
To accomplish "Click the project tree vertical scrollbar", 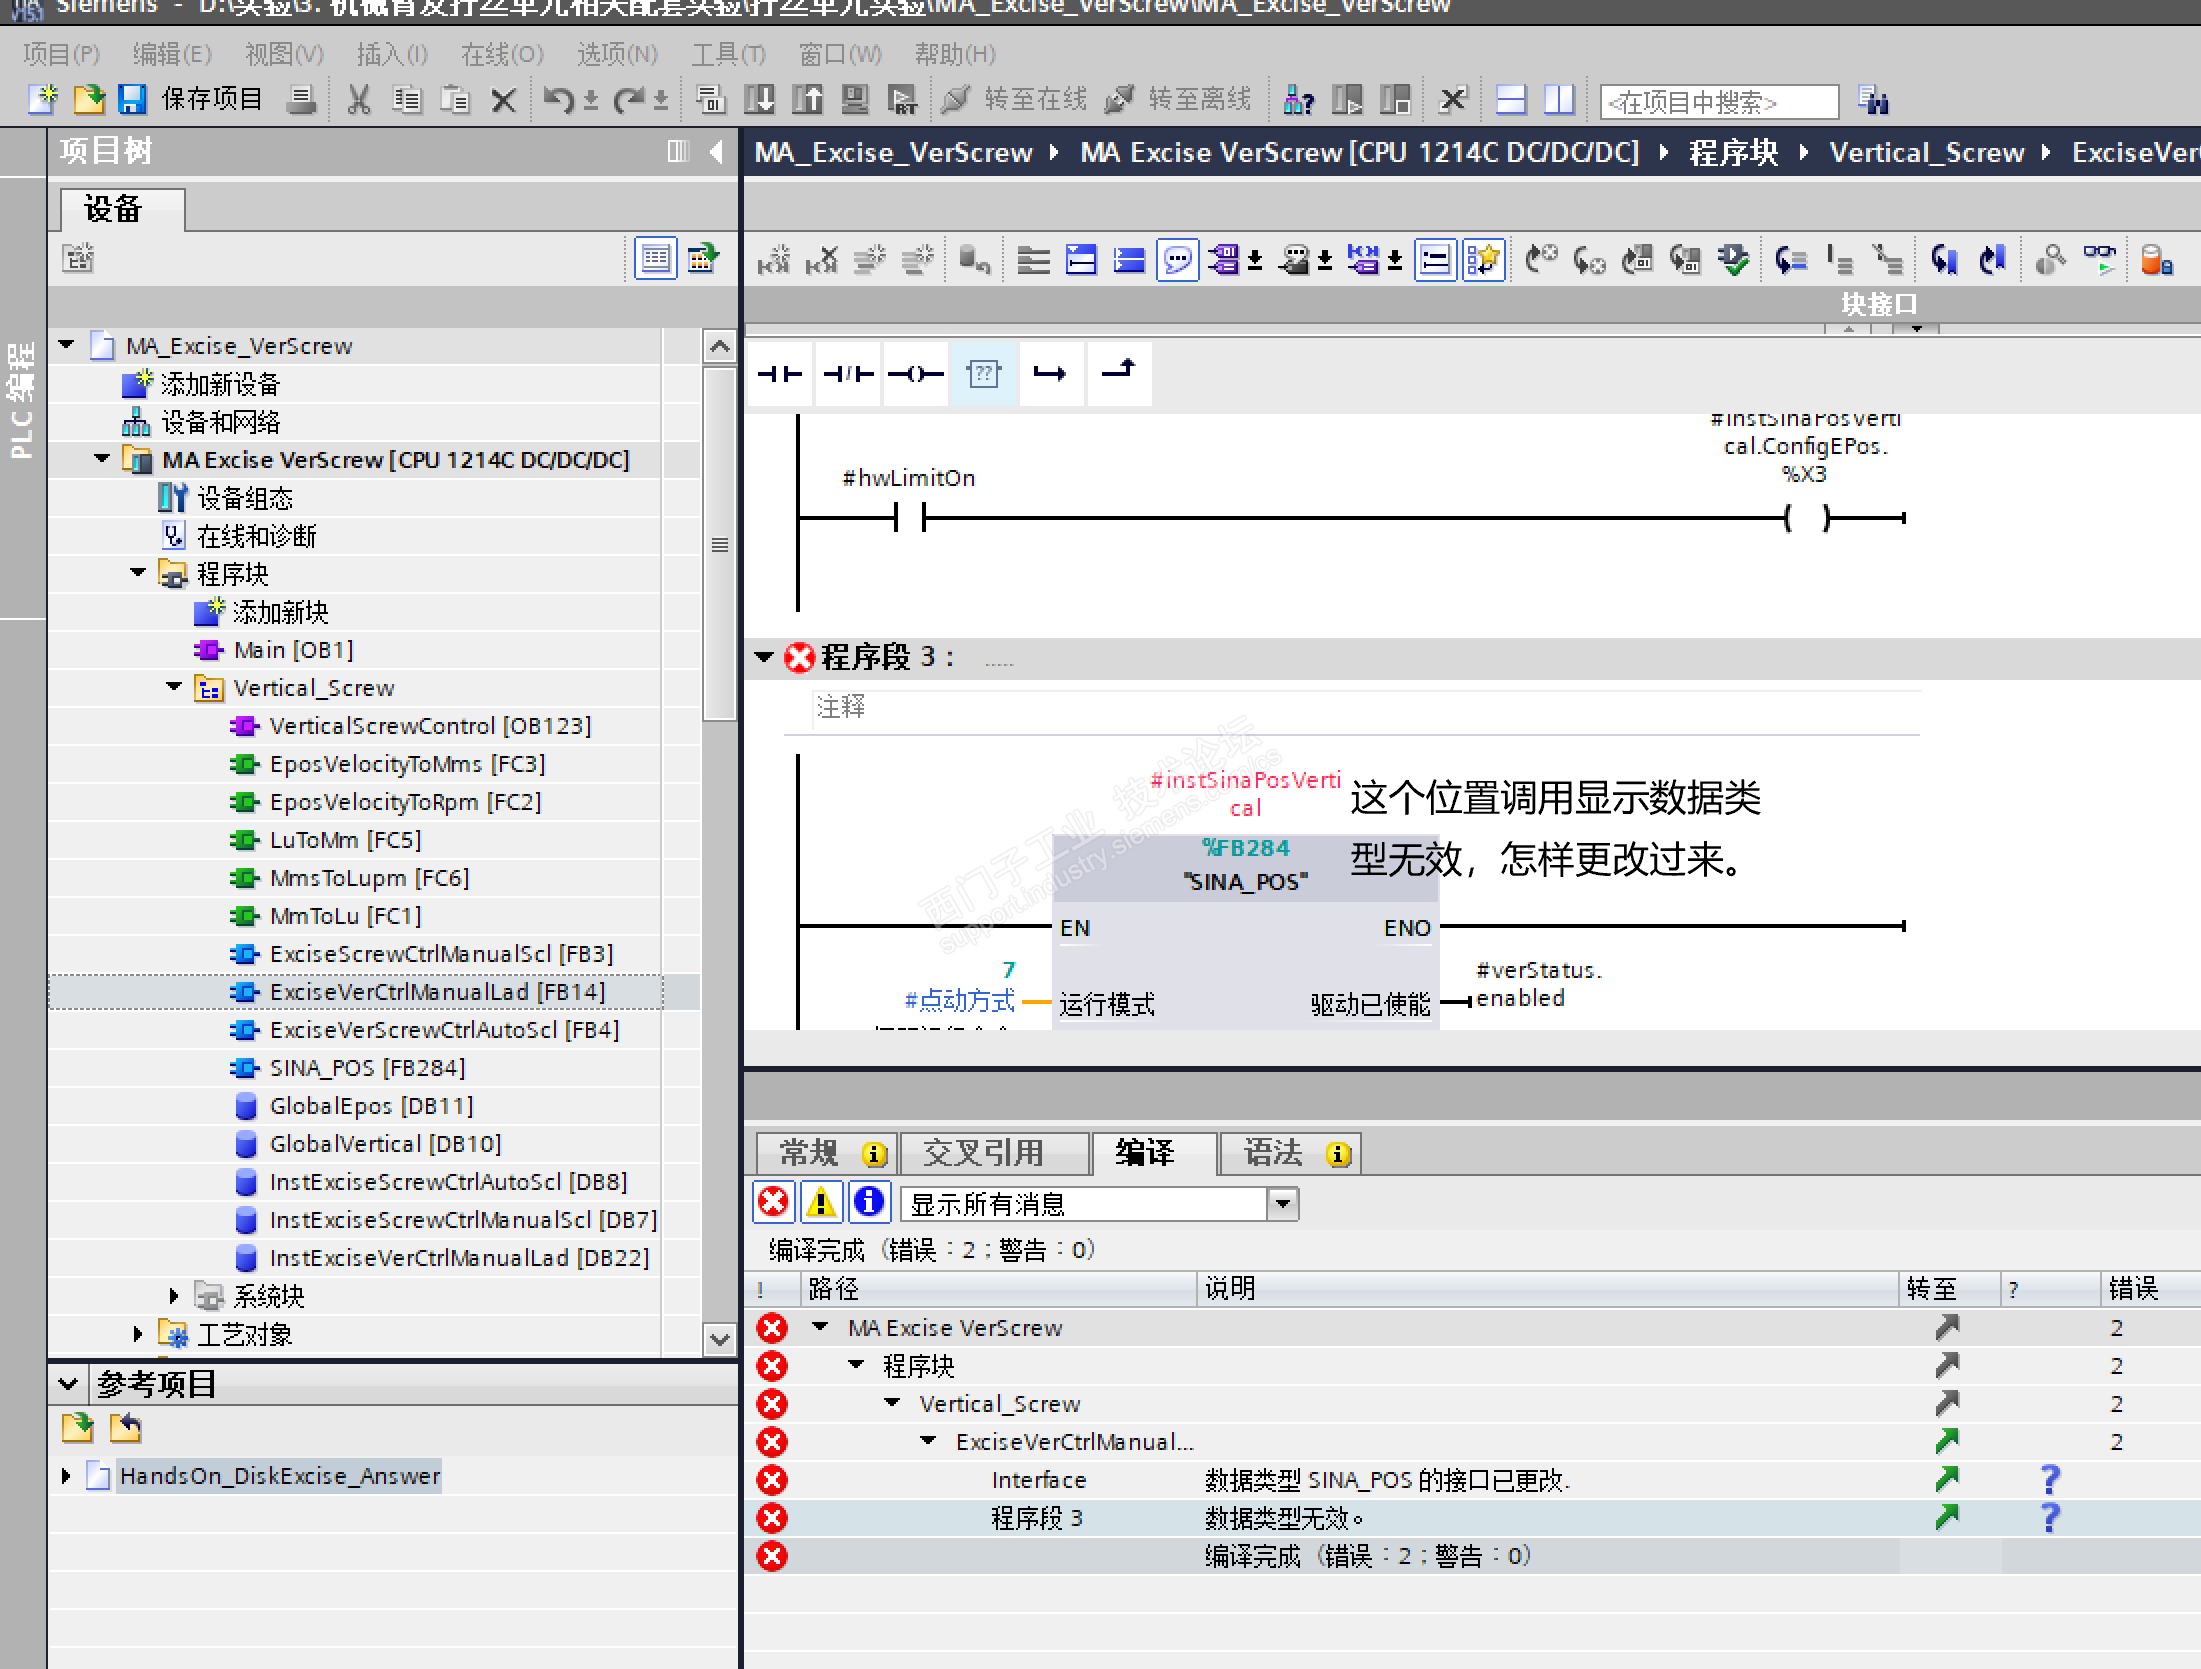I will [719, 545].
